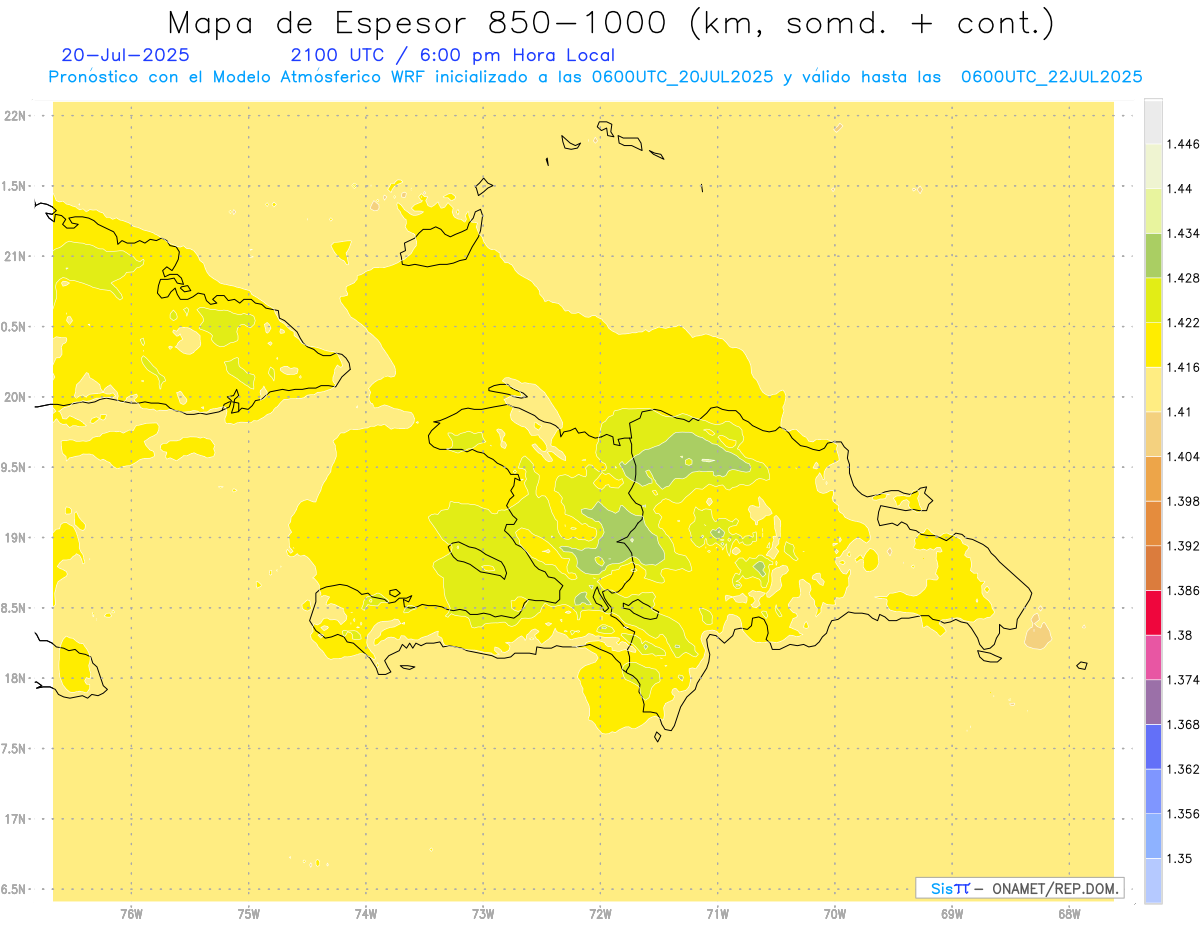Pick the red colorbar segment between 1.38 and 1.386
1200x927 pixels.
tap(1153, 613)
